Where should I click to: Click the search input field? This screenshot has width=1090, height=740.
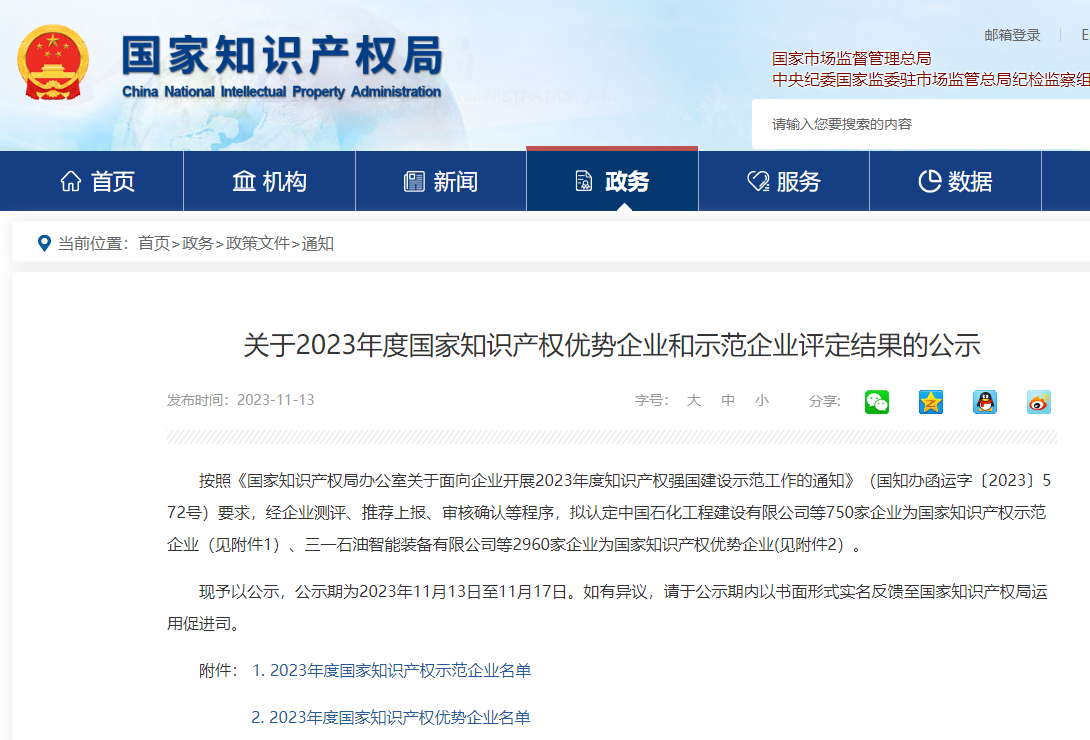tap(920, 124)
